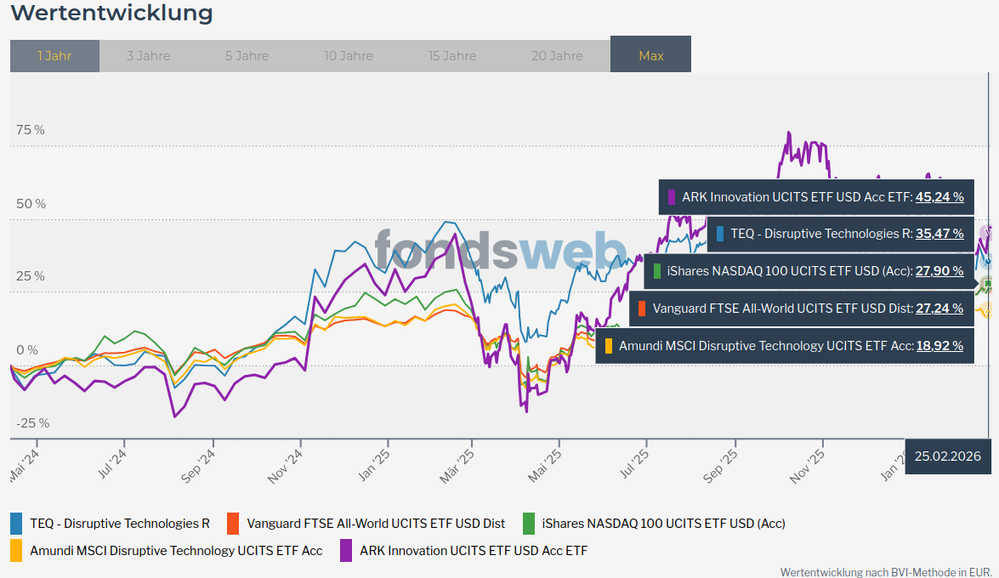The width and height of the screenshot is (999, 578).
Task: Choose the 10 Jahre period tab
Action: tap(348, 55)
